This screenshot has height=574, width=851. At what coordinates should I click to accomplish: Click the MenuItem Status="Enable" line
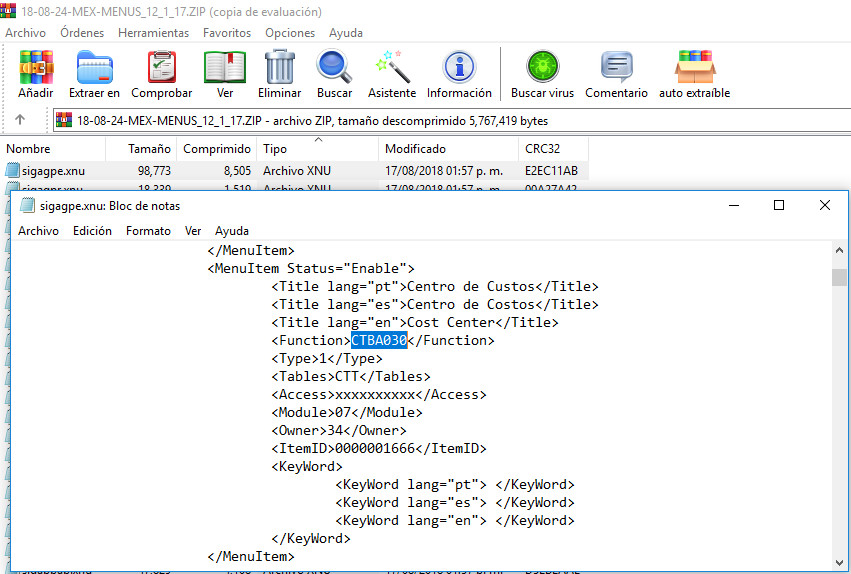[311, 269]
